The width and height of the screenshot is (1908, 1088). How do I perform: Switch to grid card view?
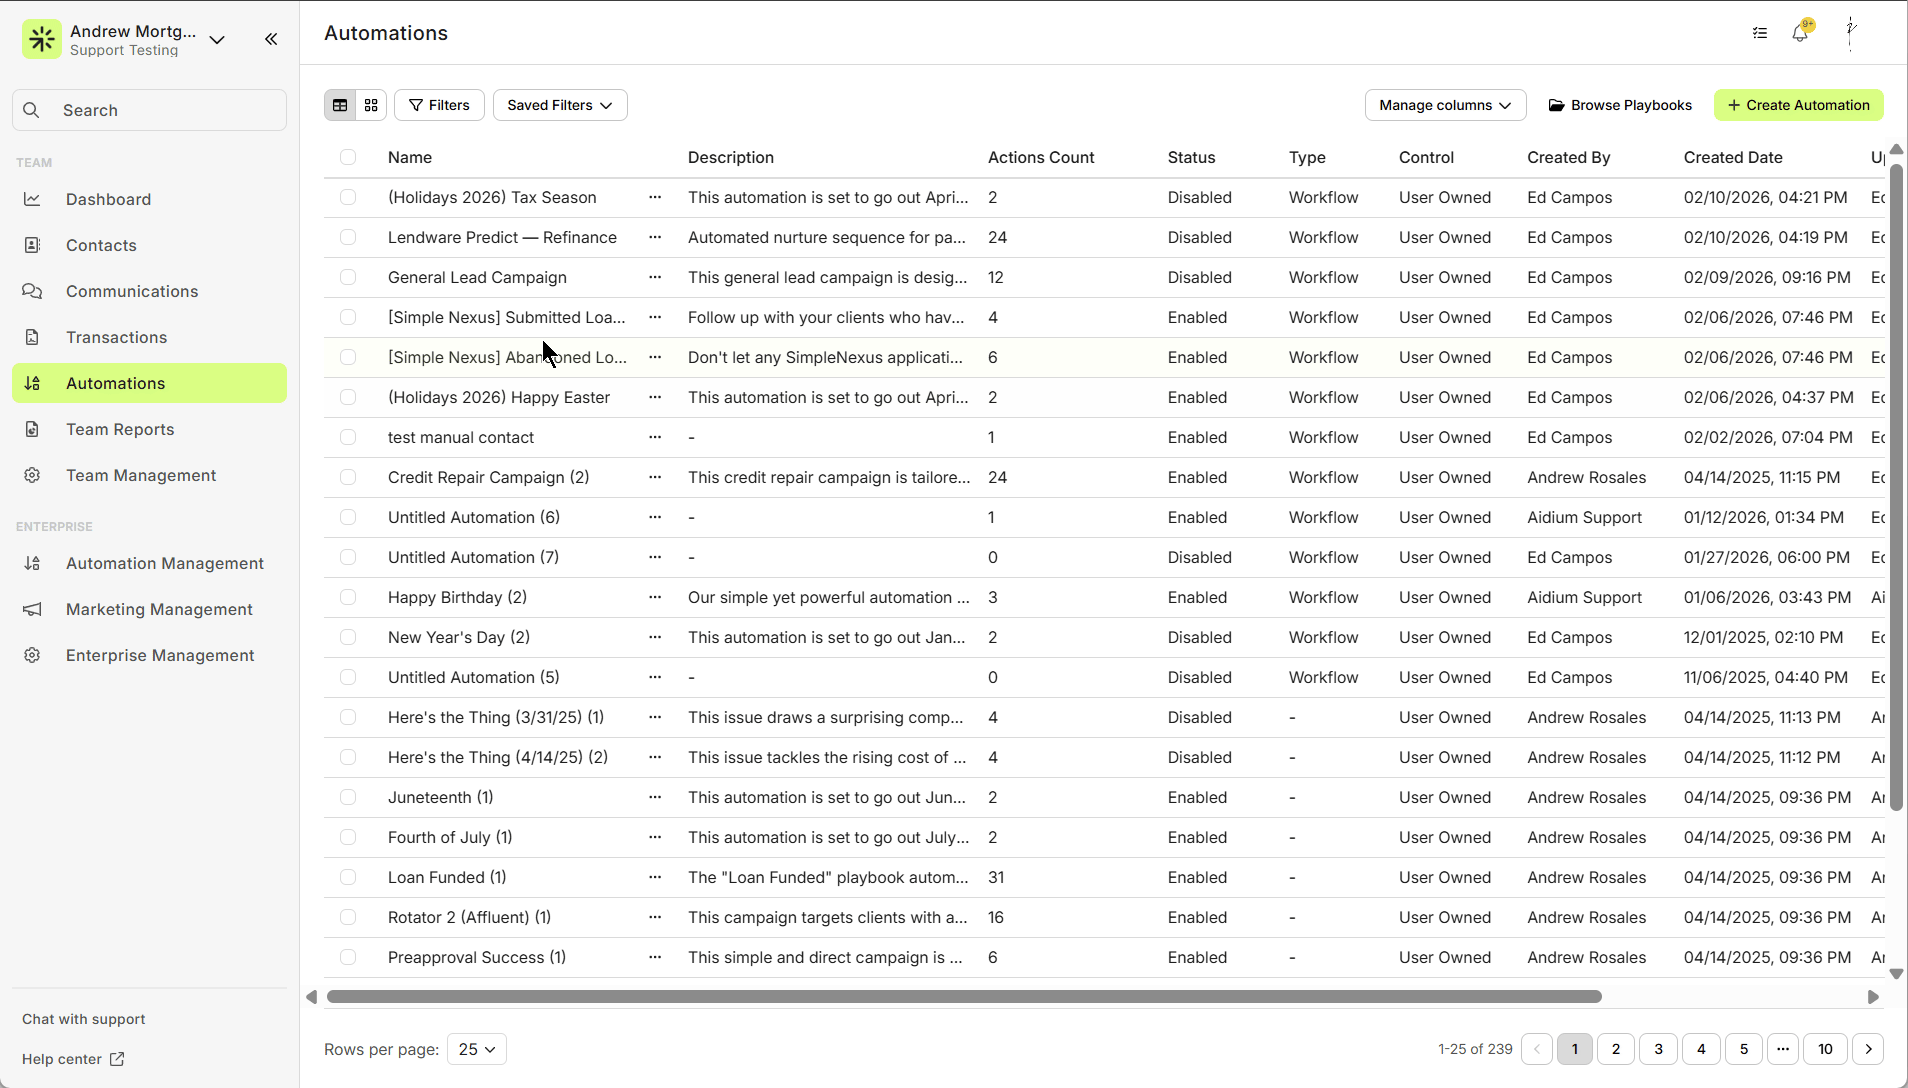371,105
